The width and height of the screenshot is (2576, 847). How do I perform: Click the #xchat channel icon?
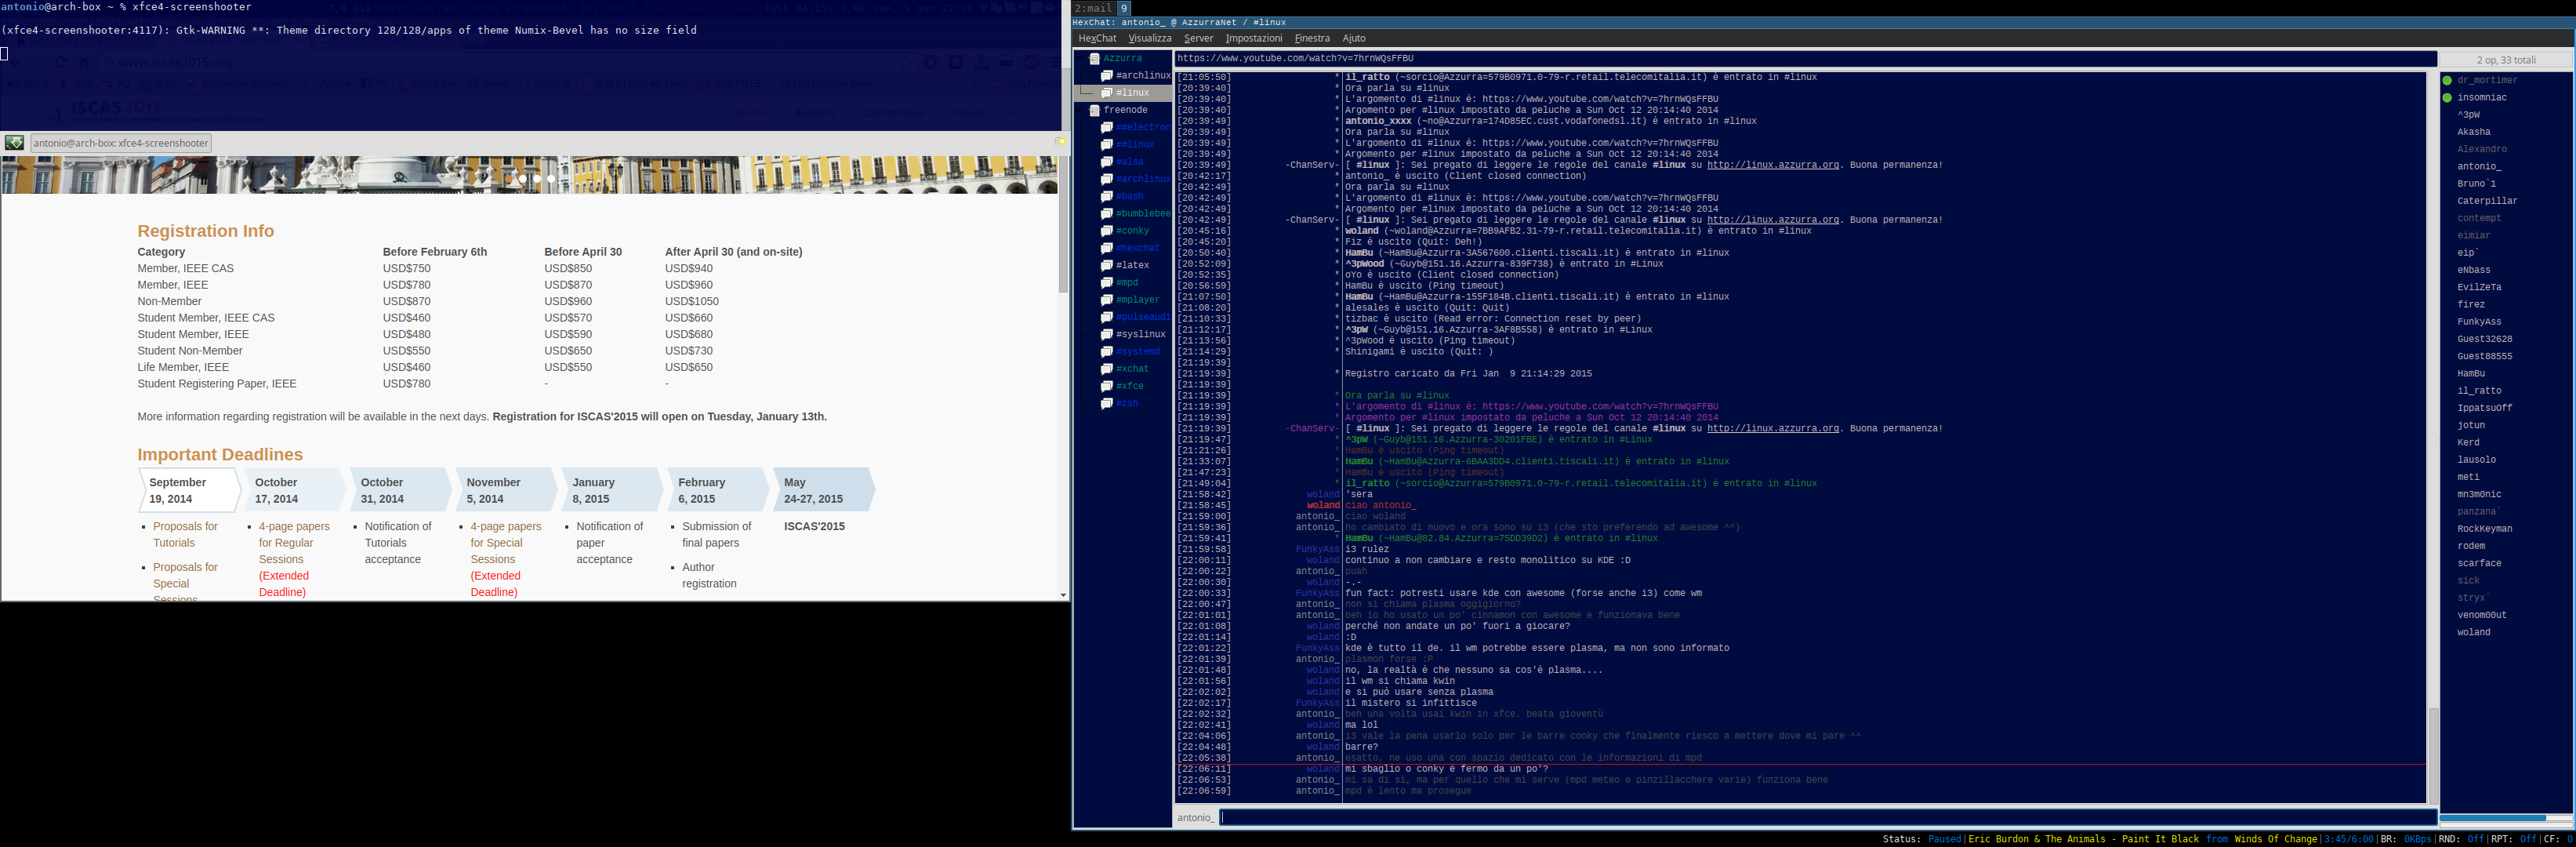tap(1107, 369)
